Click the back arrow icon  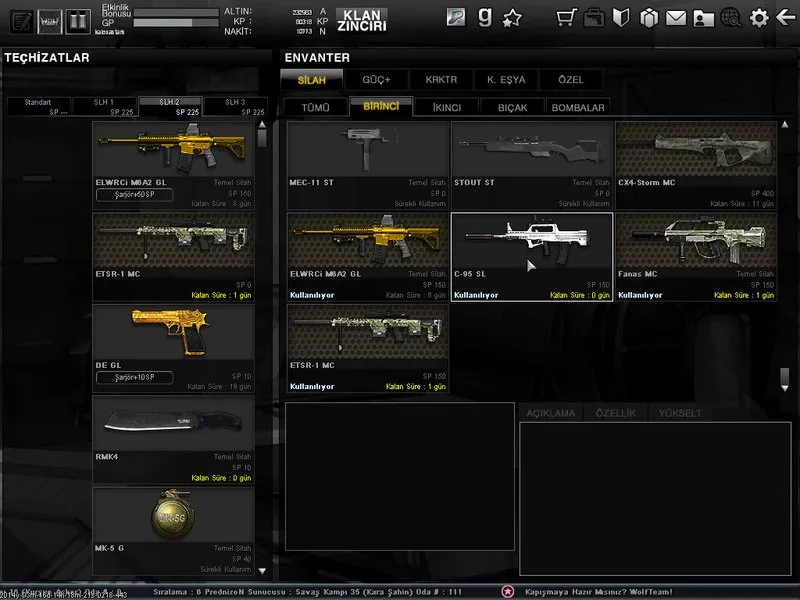coord(786,18)
